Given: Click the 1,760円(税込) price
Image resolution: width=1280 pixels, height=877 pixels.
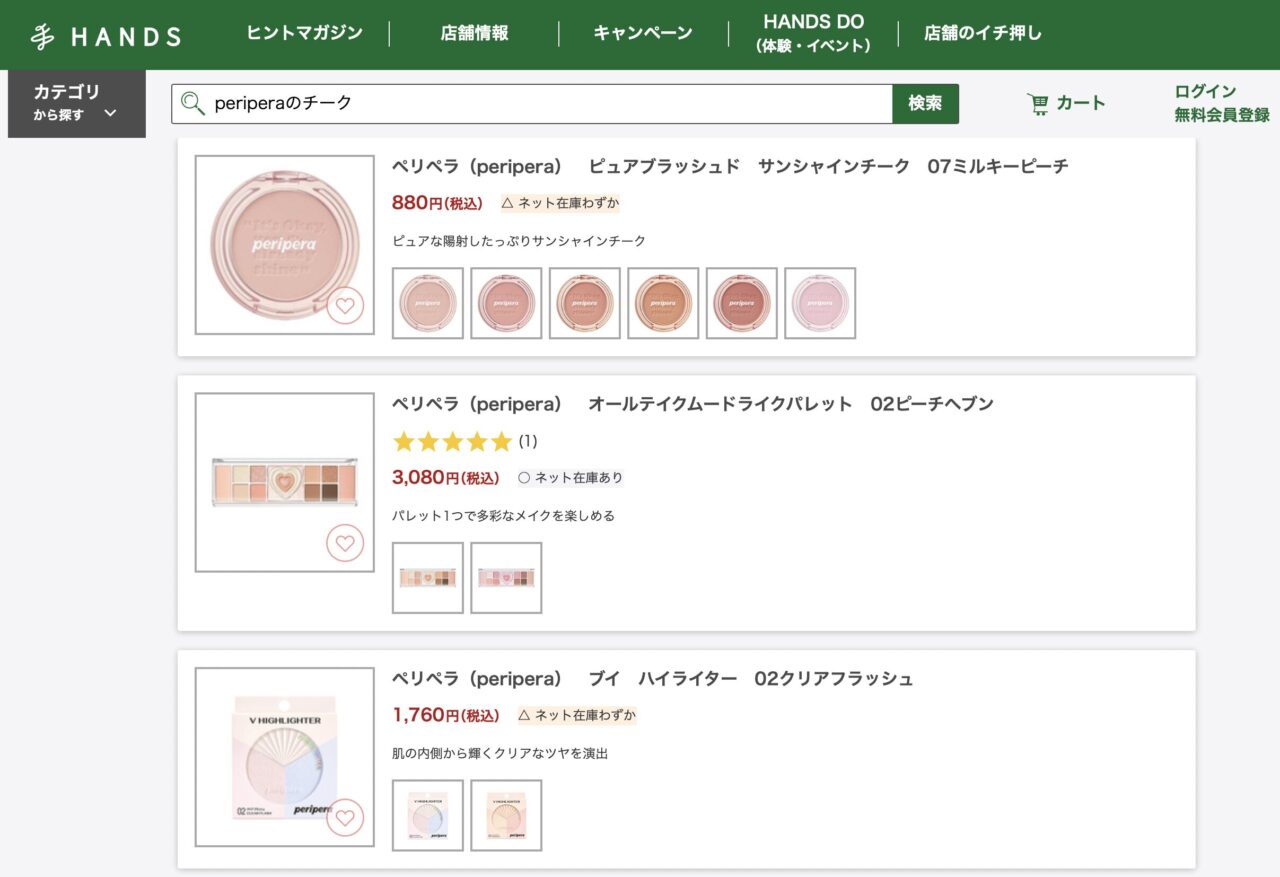Looking at the screenshot, I should point(445,715).
